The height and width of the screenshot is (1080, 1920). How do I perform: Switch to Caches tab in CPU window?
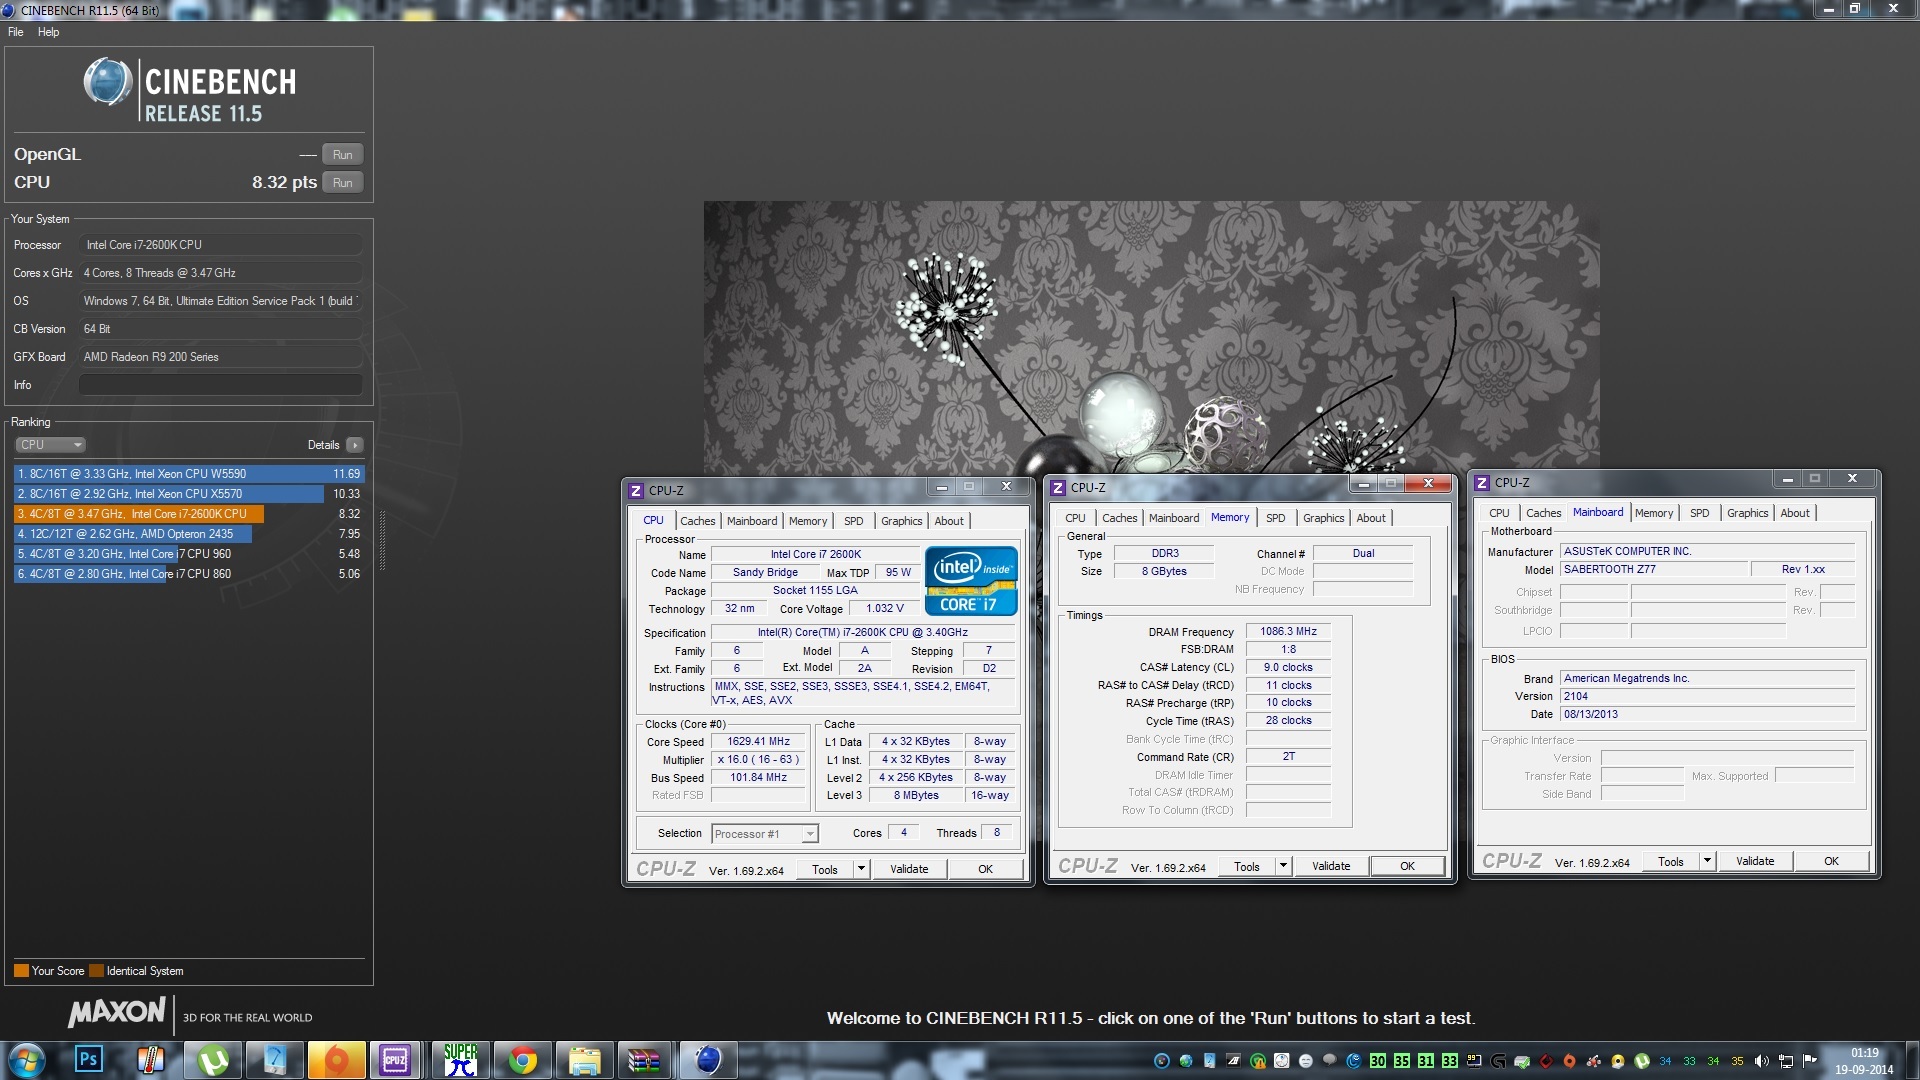click(x=697, y=521)
